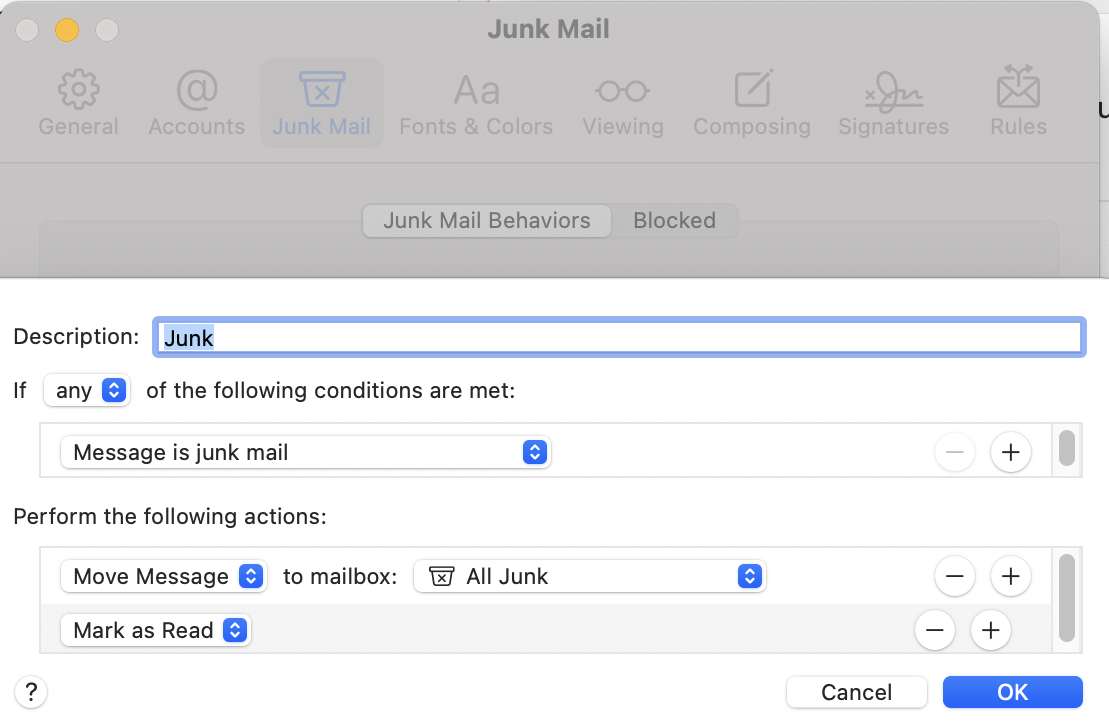Remove the Move Message action row
1109x727 pixels.
(x=954, y=576)
